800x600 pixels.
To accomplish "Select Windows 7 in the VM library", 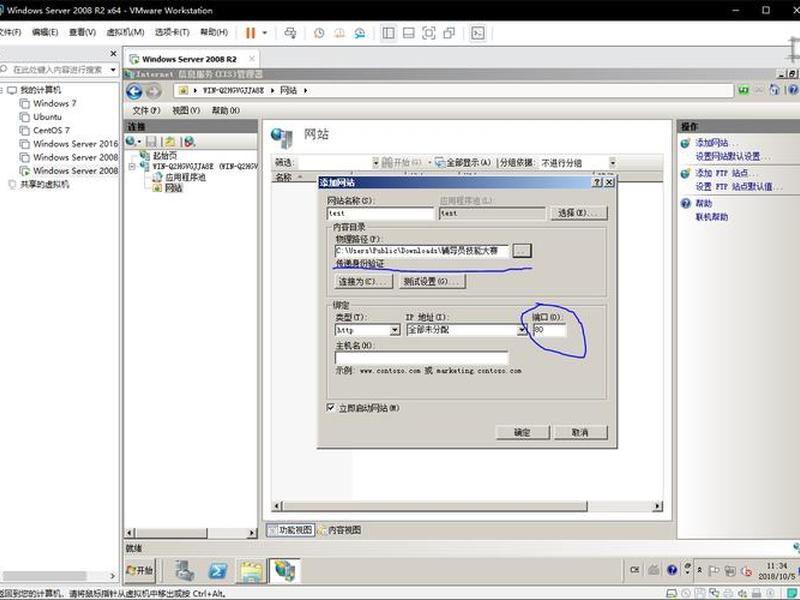I will (55, 103).
